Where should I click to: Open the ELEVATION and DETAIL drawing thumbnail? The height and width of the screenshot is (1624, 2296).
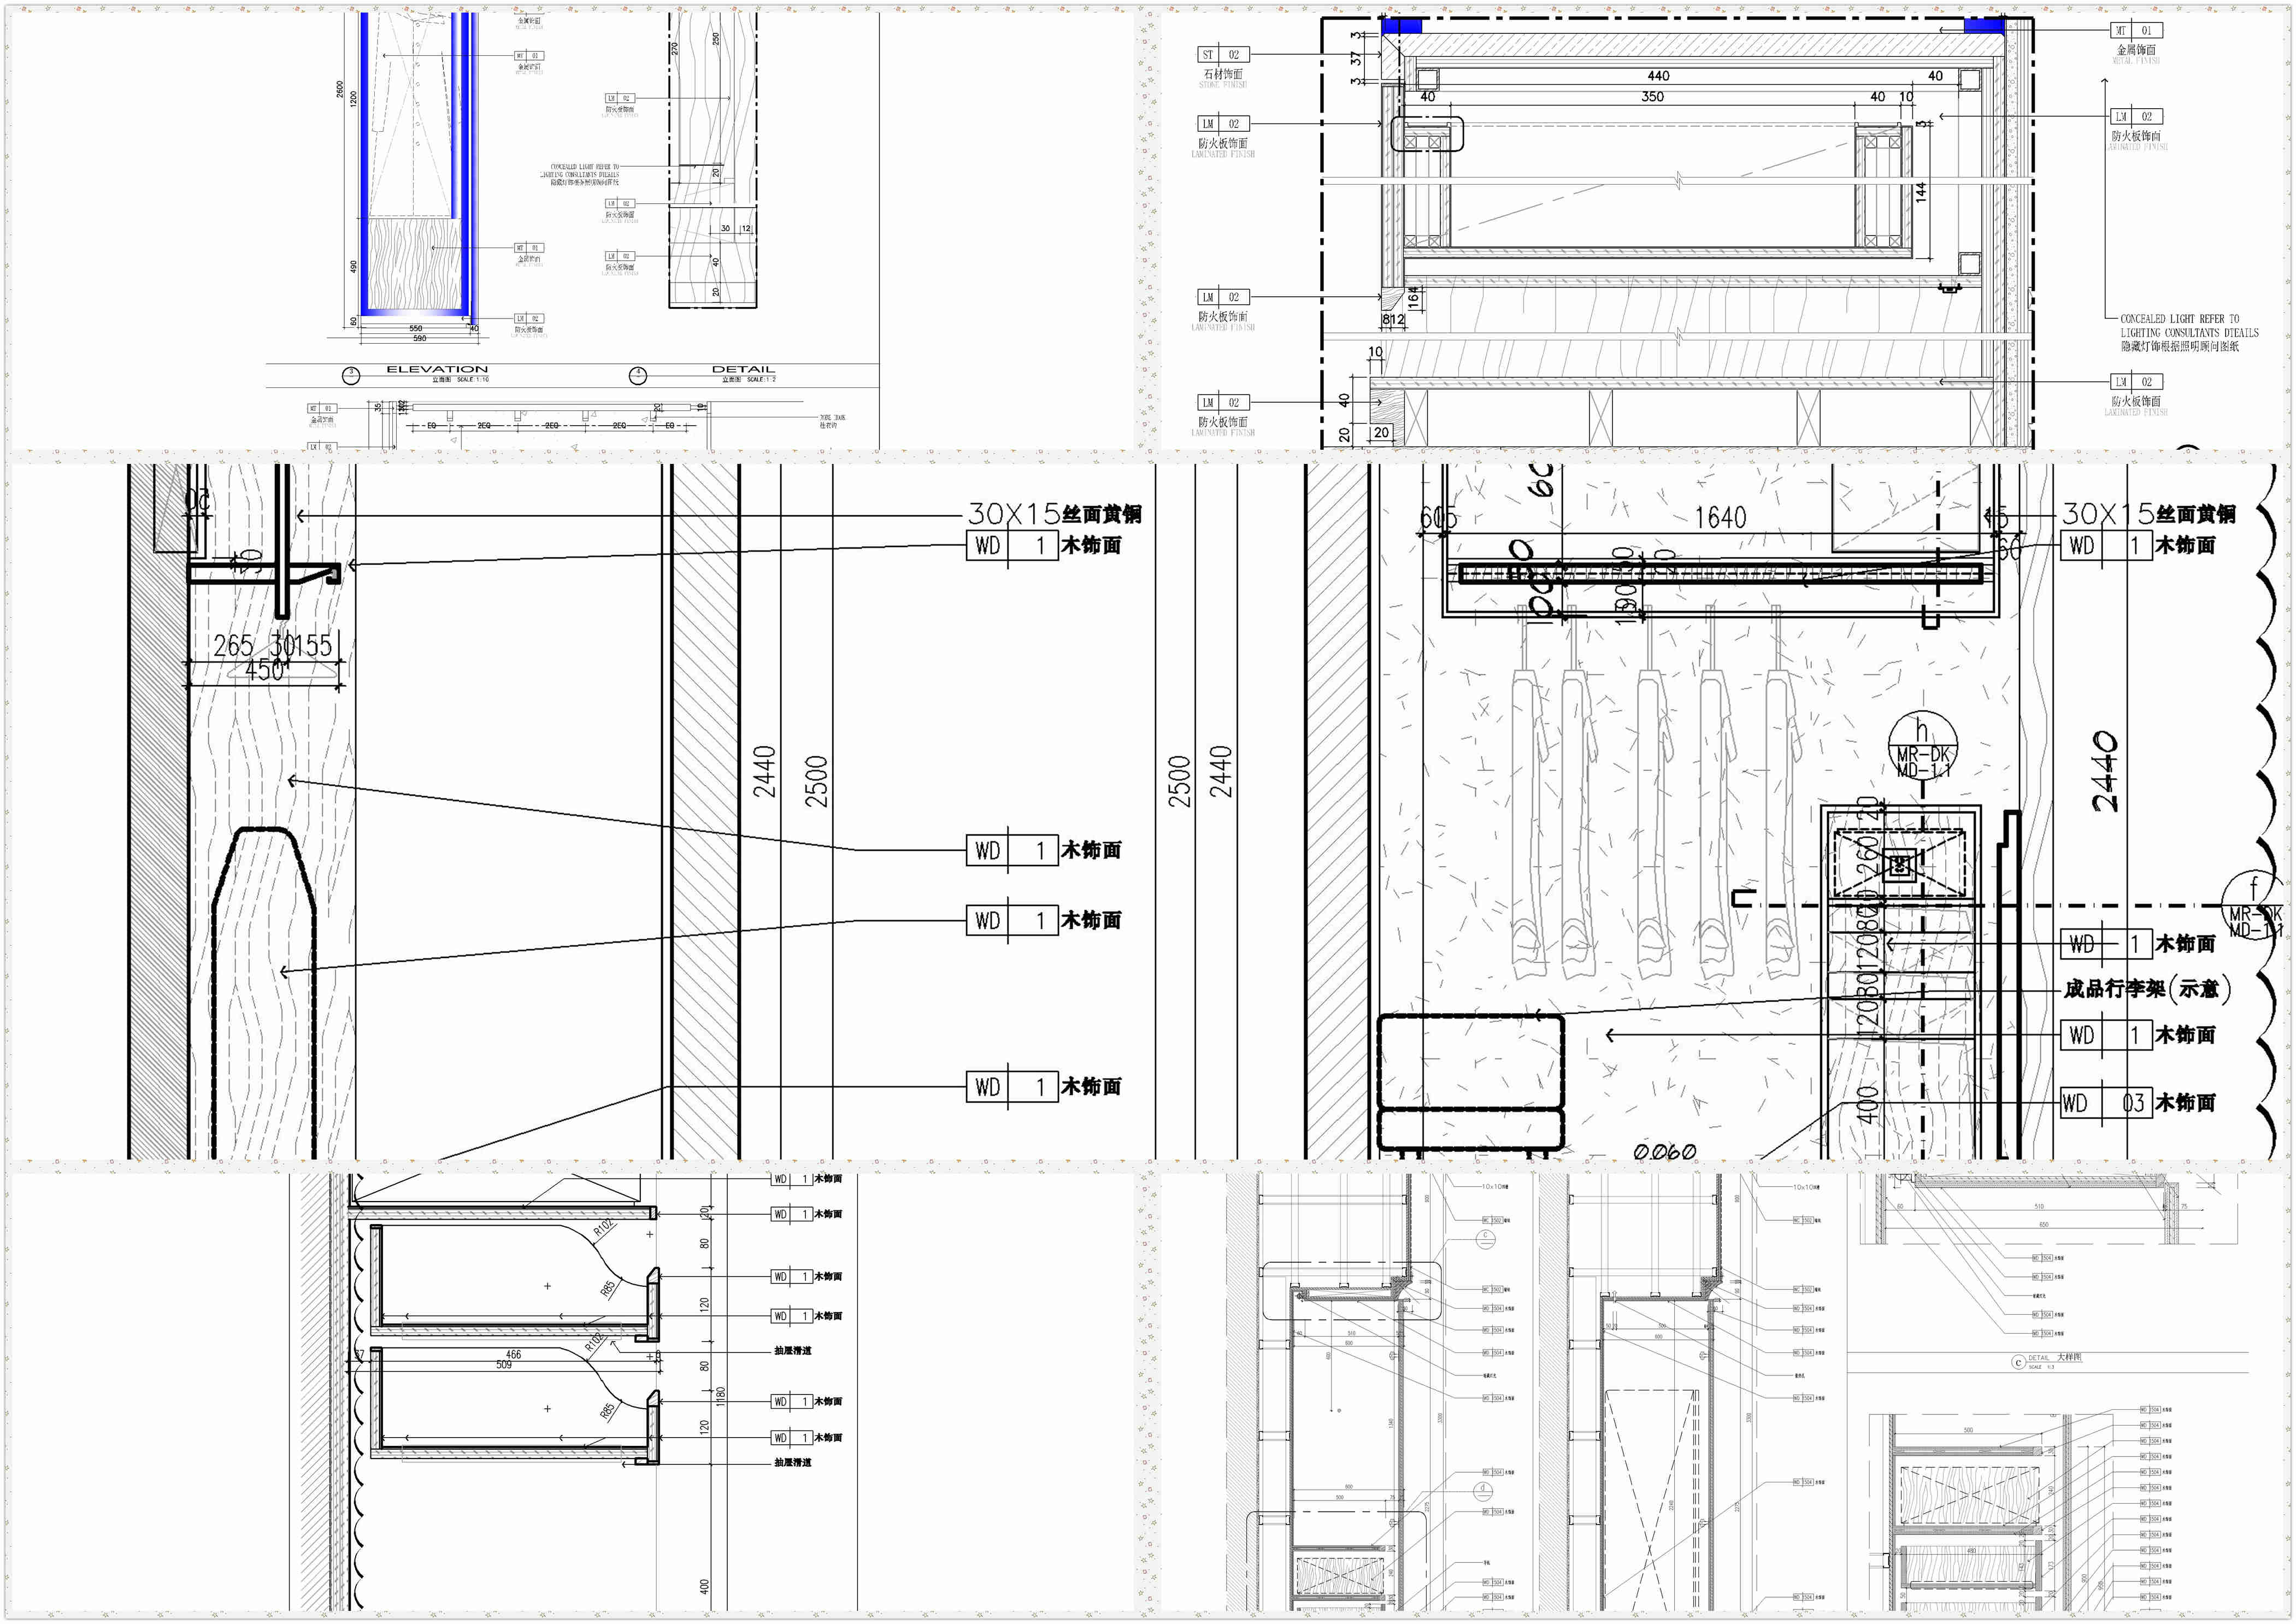pyautogui.click(x=572, y=231)
